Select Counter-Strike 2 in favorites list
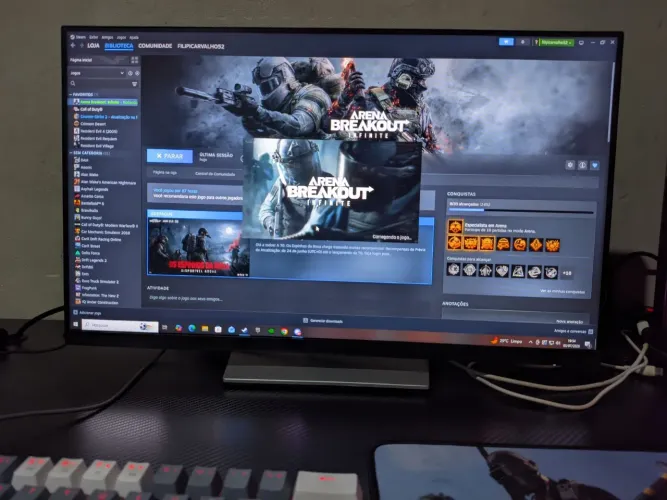667x500 pixels. click(x=105, y=117)
